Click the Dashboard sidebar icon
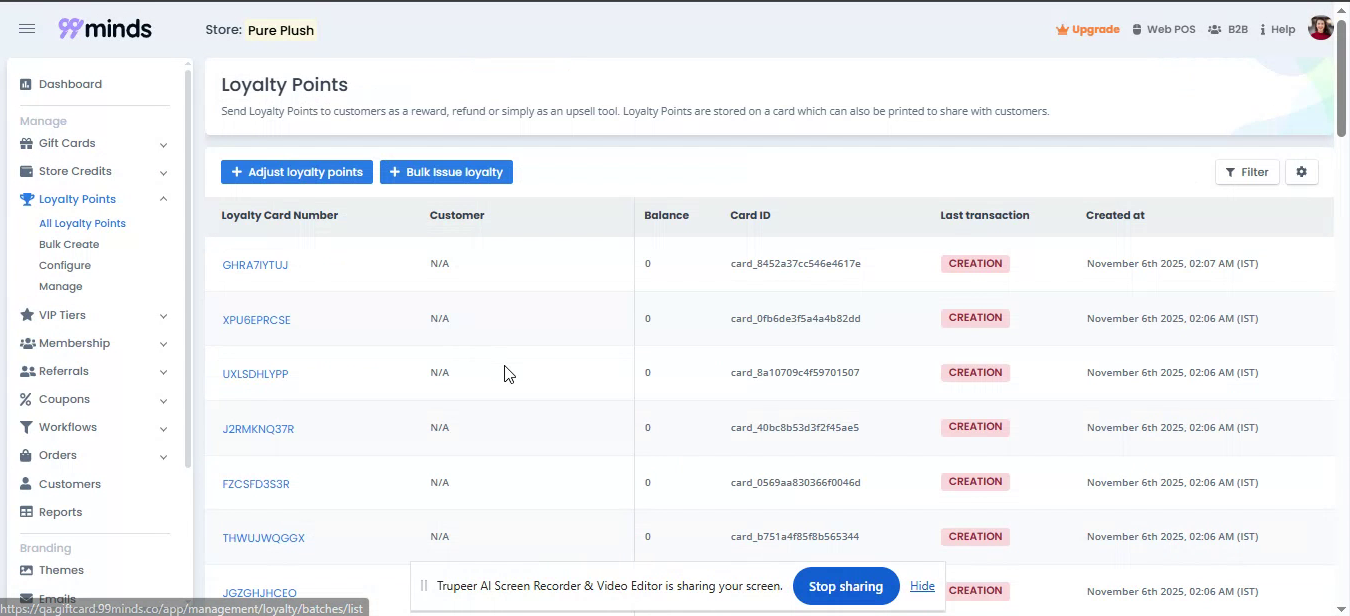 (26, 85)
